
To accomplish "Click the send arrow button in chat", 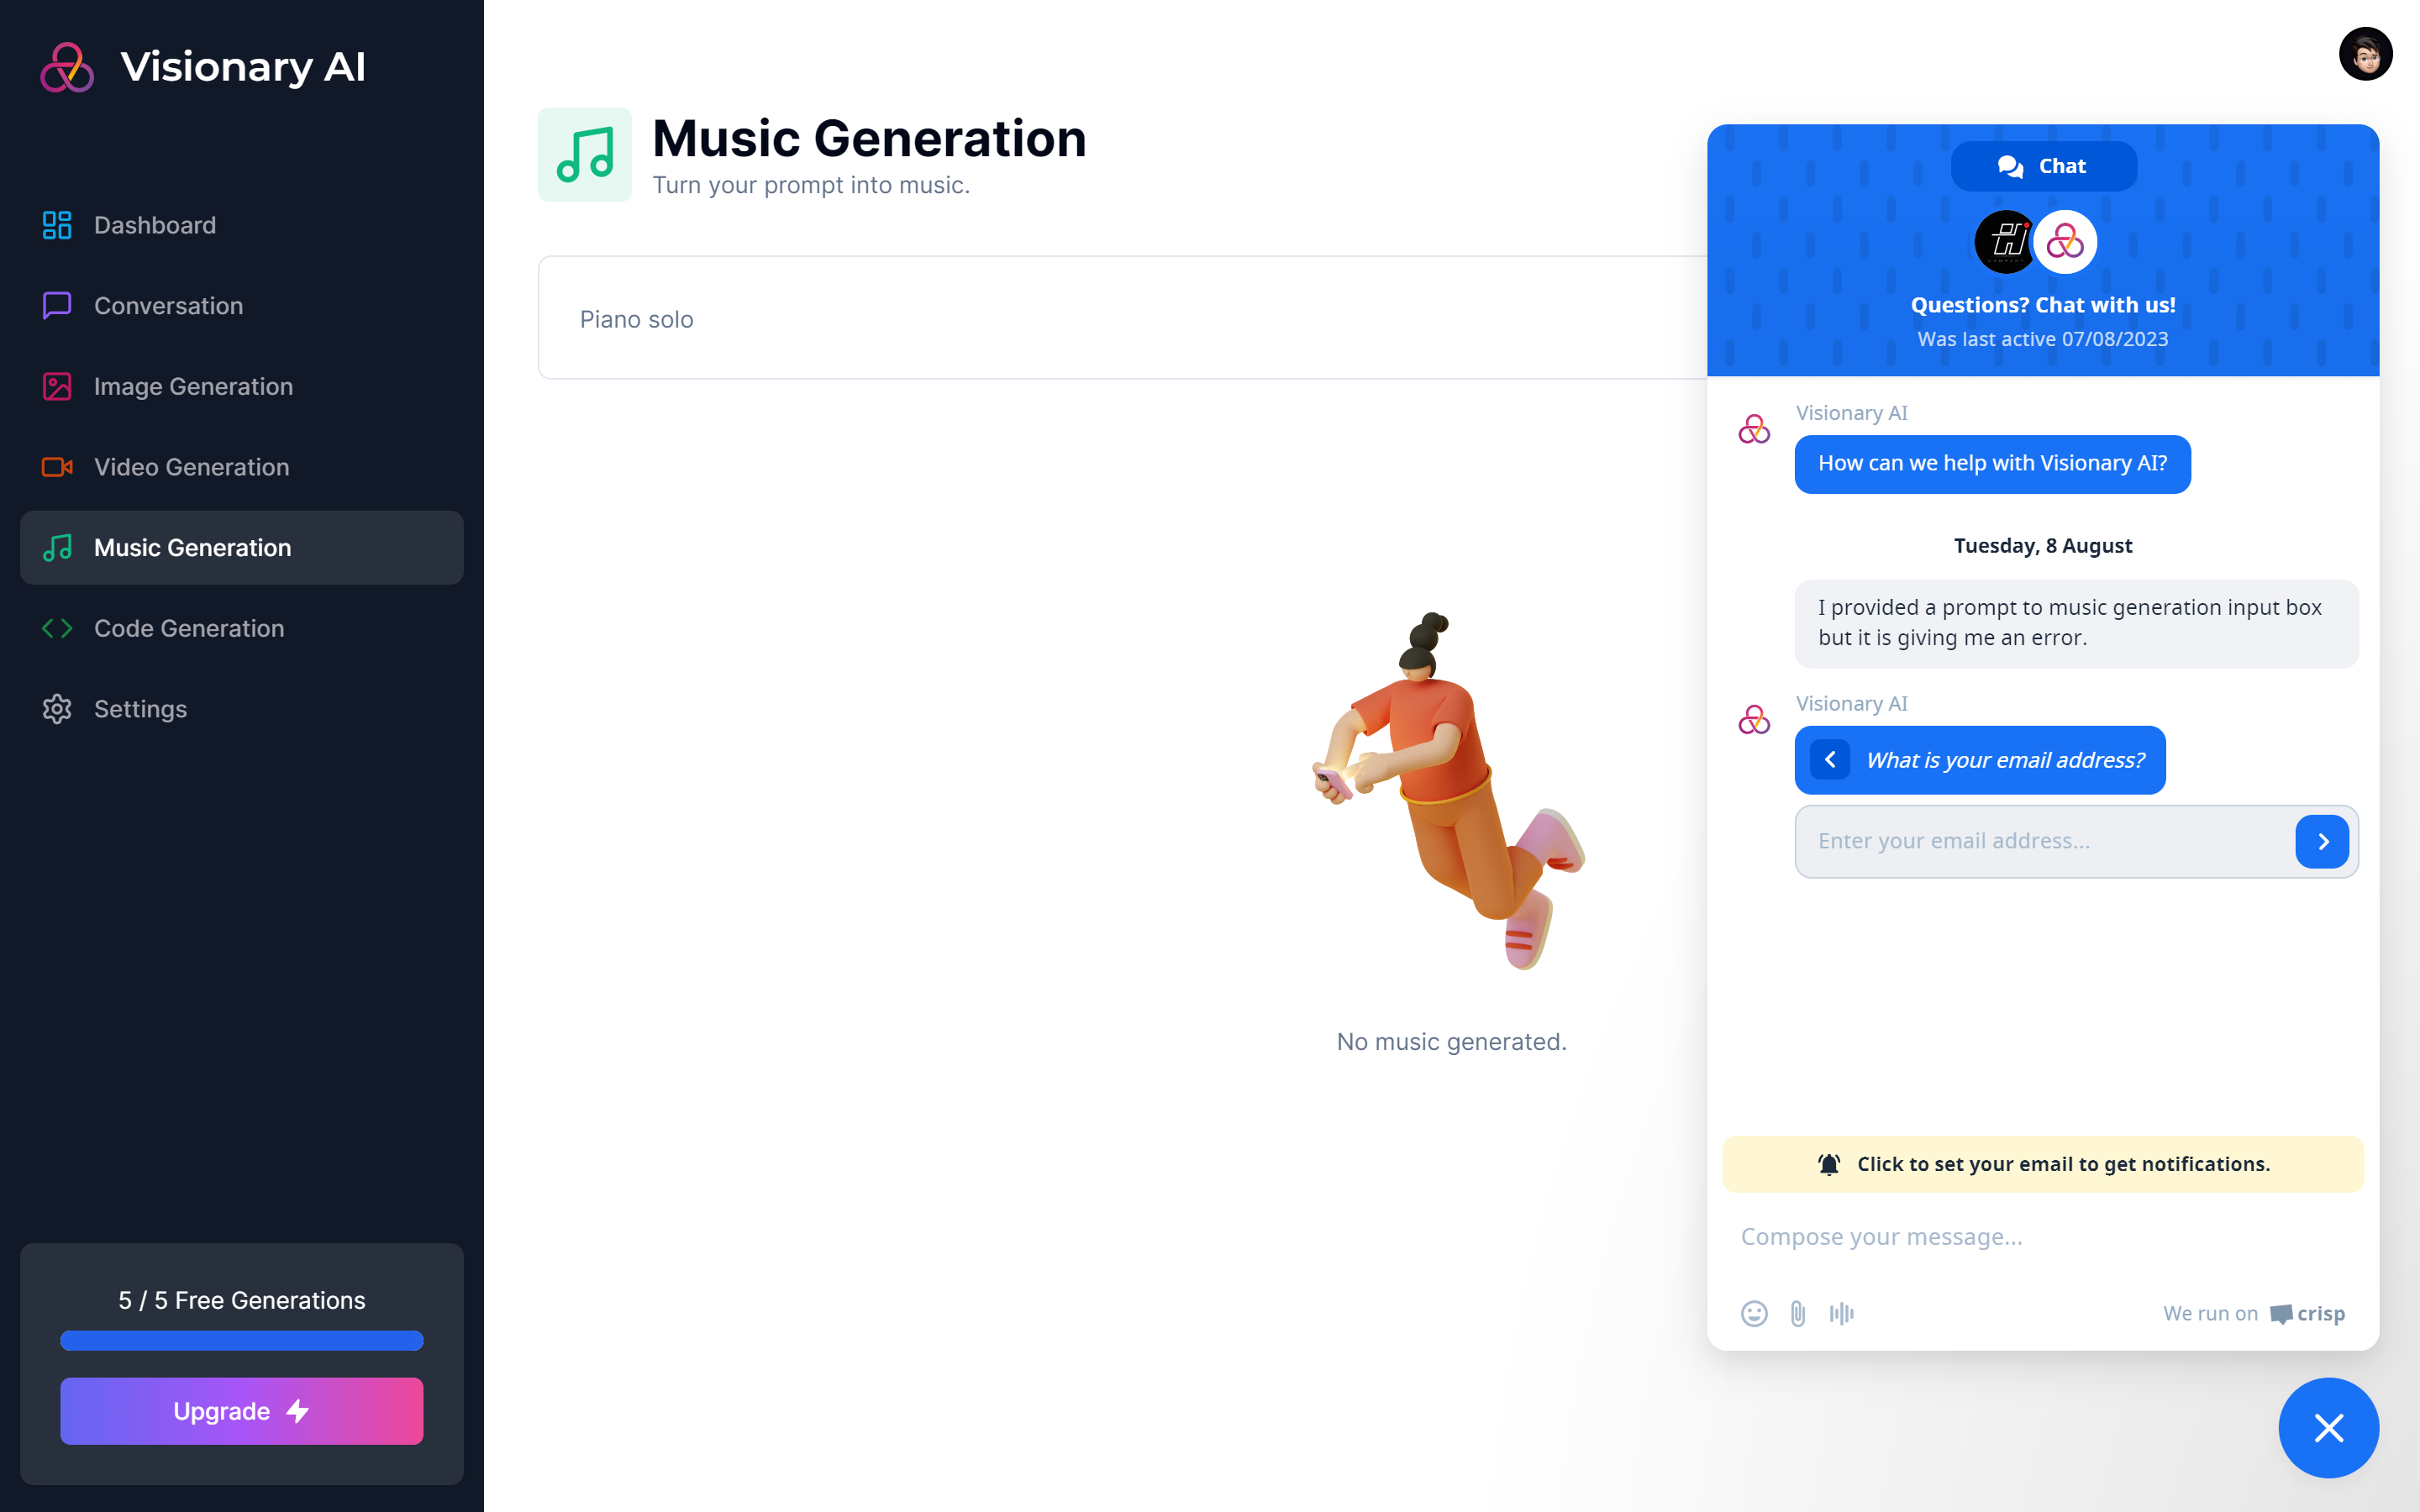I will click(x=2323, y=842).
